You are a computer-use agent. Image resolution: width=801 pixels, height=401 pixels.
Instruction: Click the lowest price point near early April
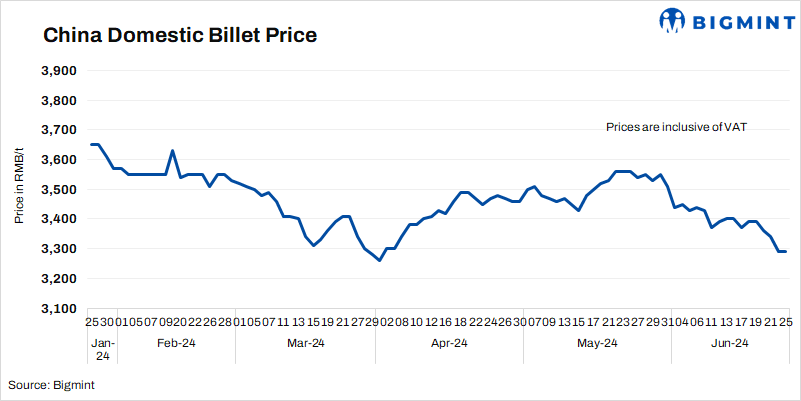point(379,260)
